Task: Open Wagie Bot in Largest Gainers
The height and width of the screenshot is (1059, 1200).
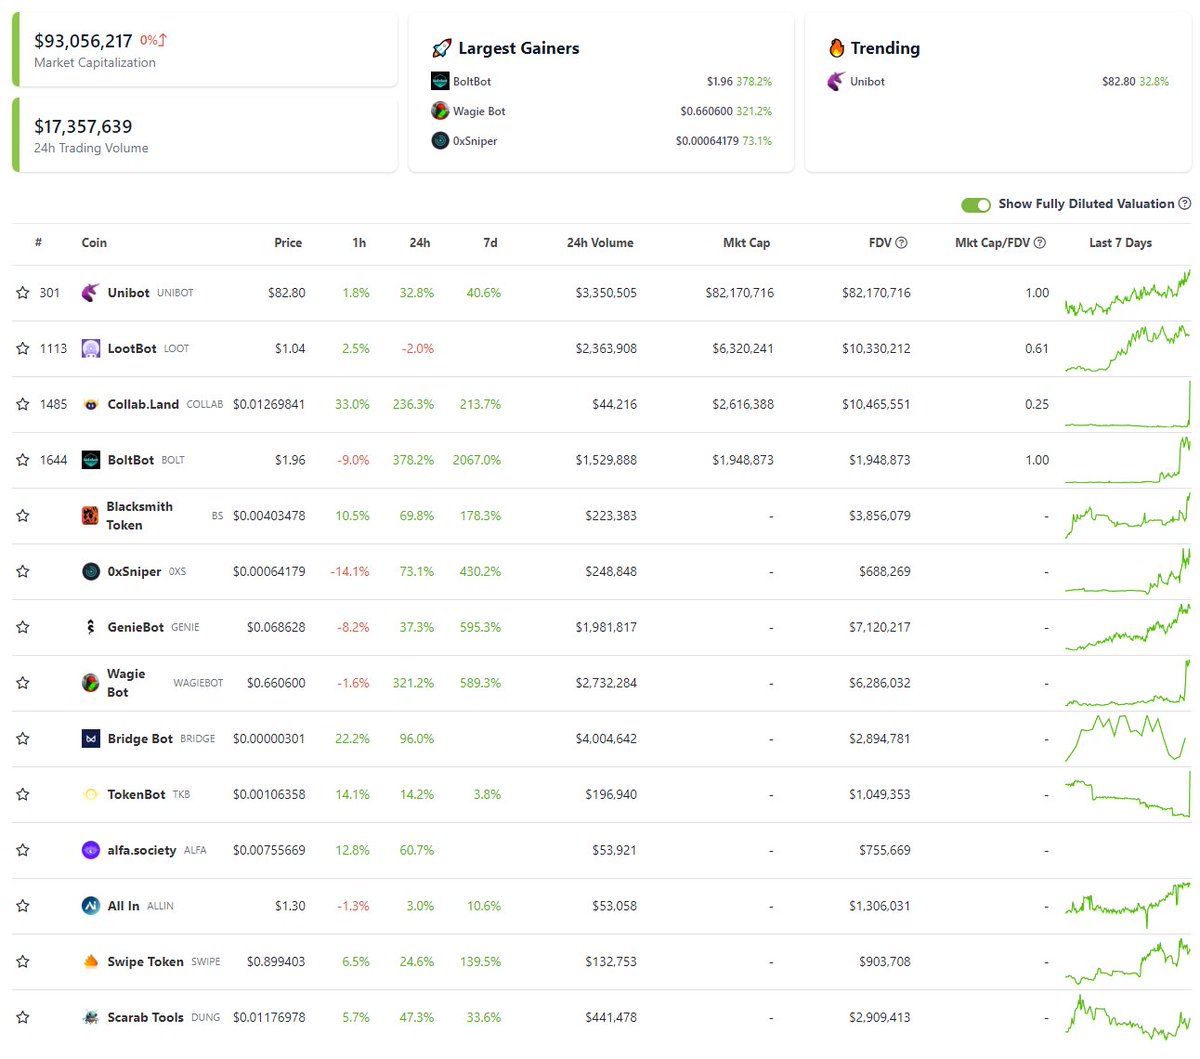Action: (x=479, y=112)
